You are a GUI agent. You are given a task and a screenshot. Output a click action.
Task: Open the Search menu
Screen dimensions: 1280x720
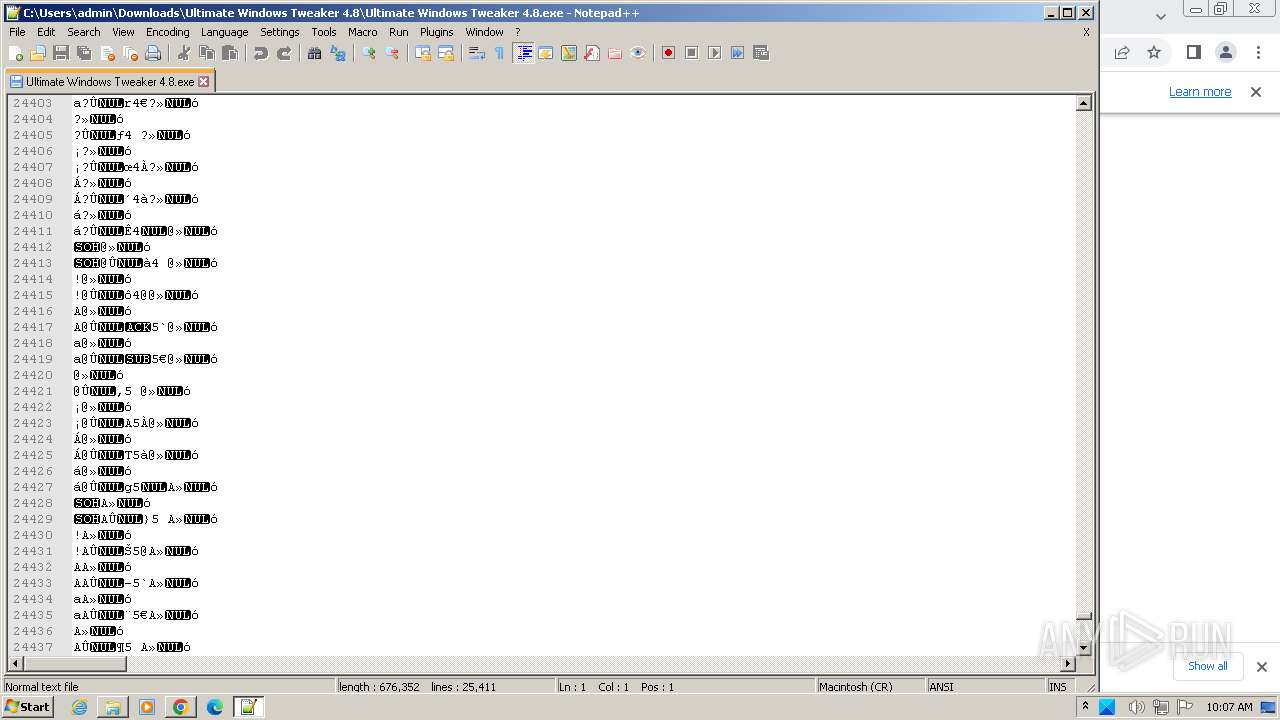click(84, 32)
